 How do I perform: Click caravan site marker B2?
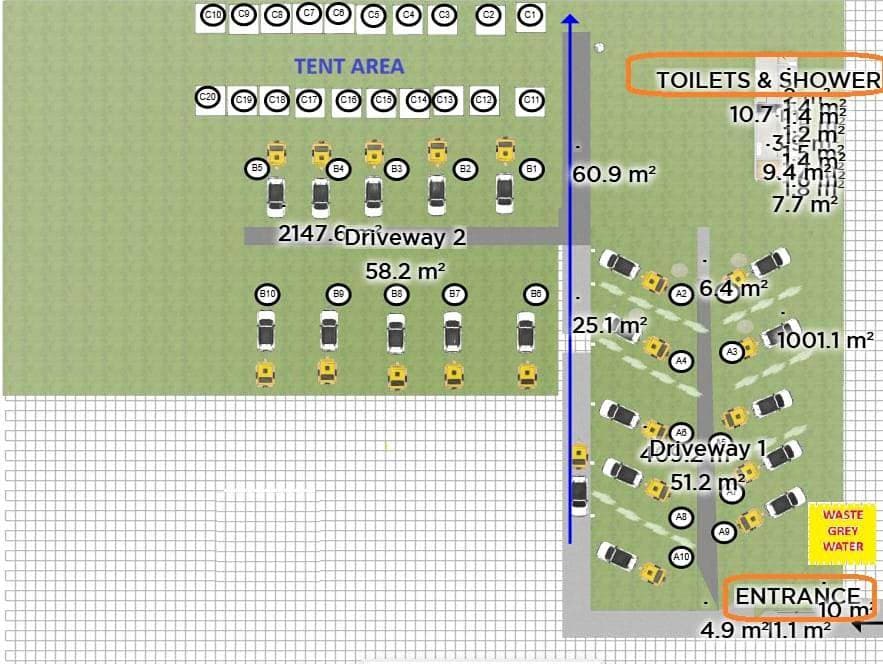465,169
